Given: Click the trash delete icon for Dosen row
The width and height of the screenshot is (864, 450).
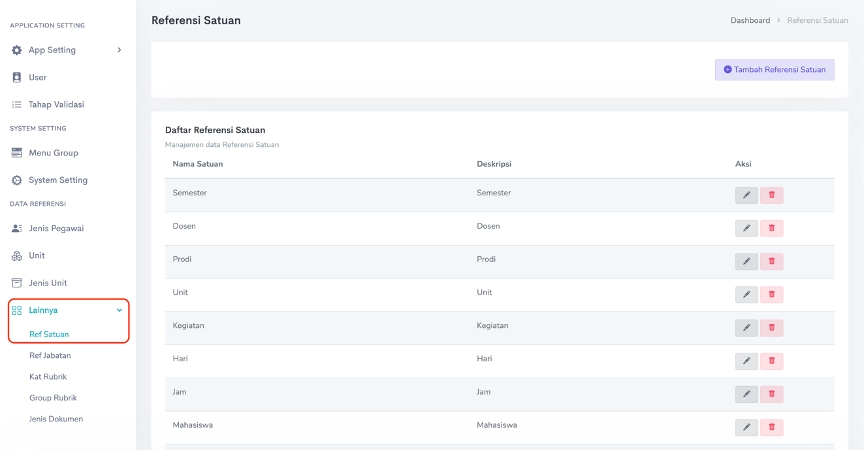Looking at the screenshot, I should [771, 228].
